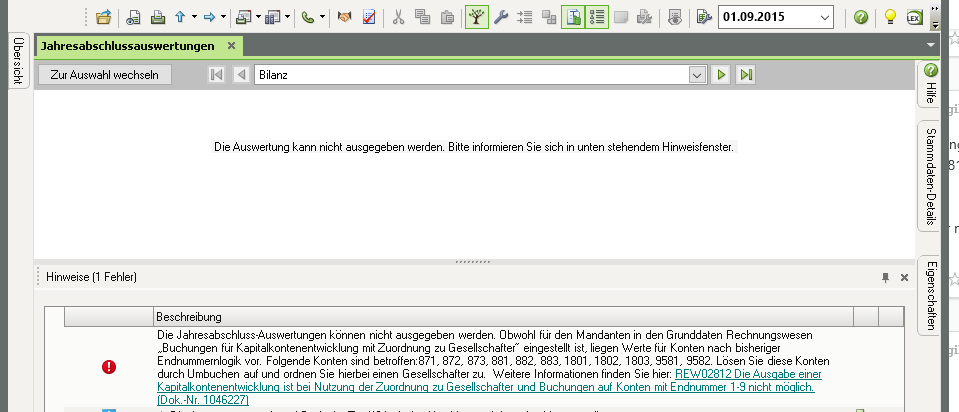The width and height of the screenshot is (959, 412).
Task: Open dropdown next to window-with-binders icon
Action: tap(287, 17)
